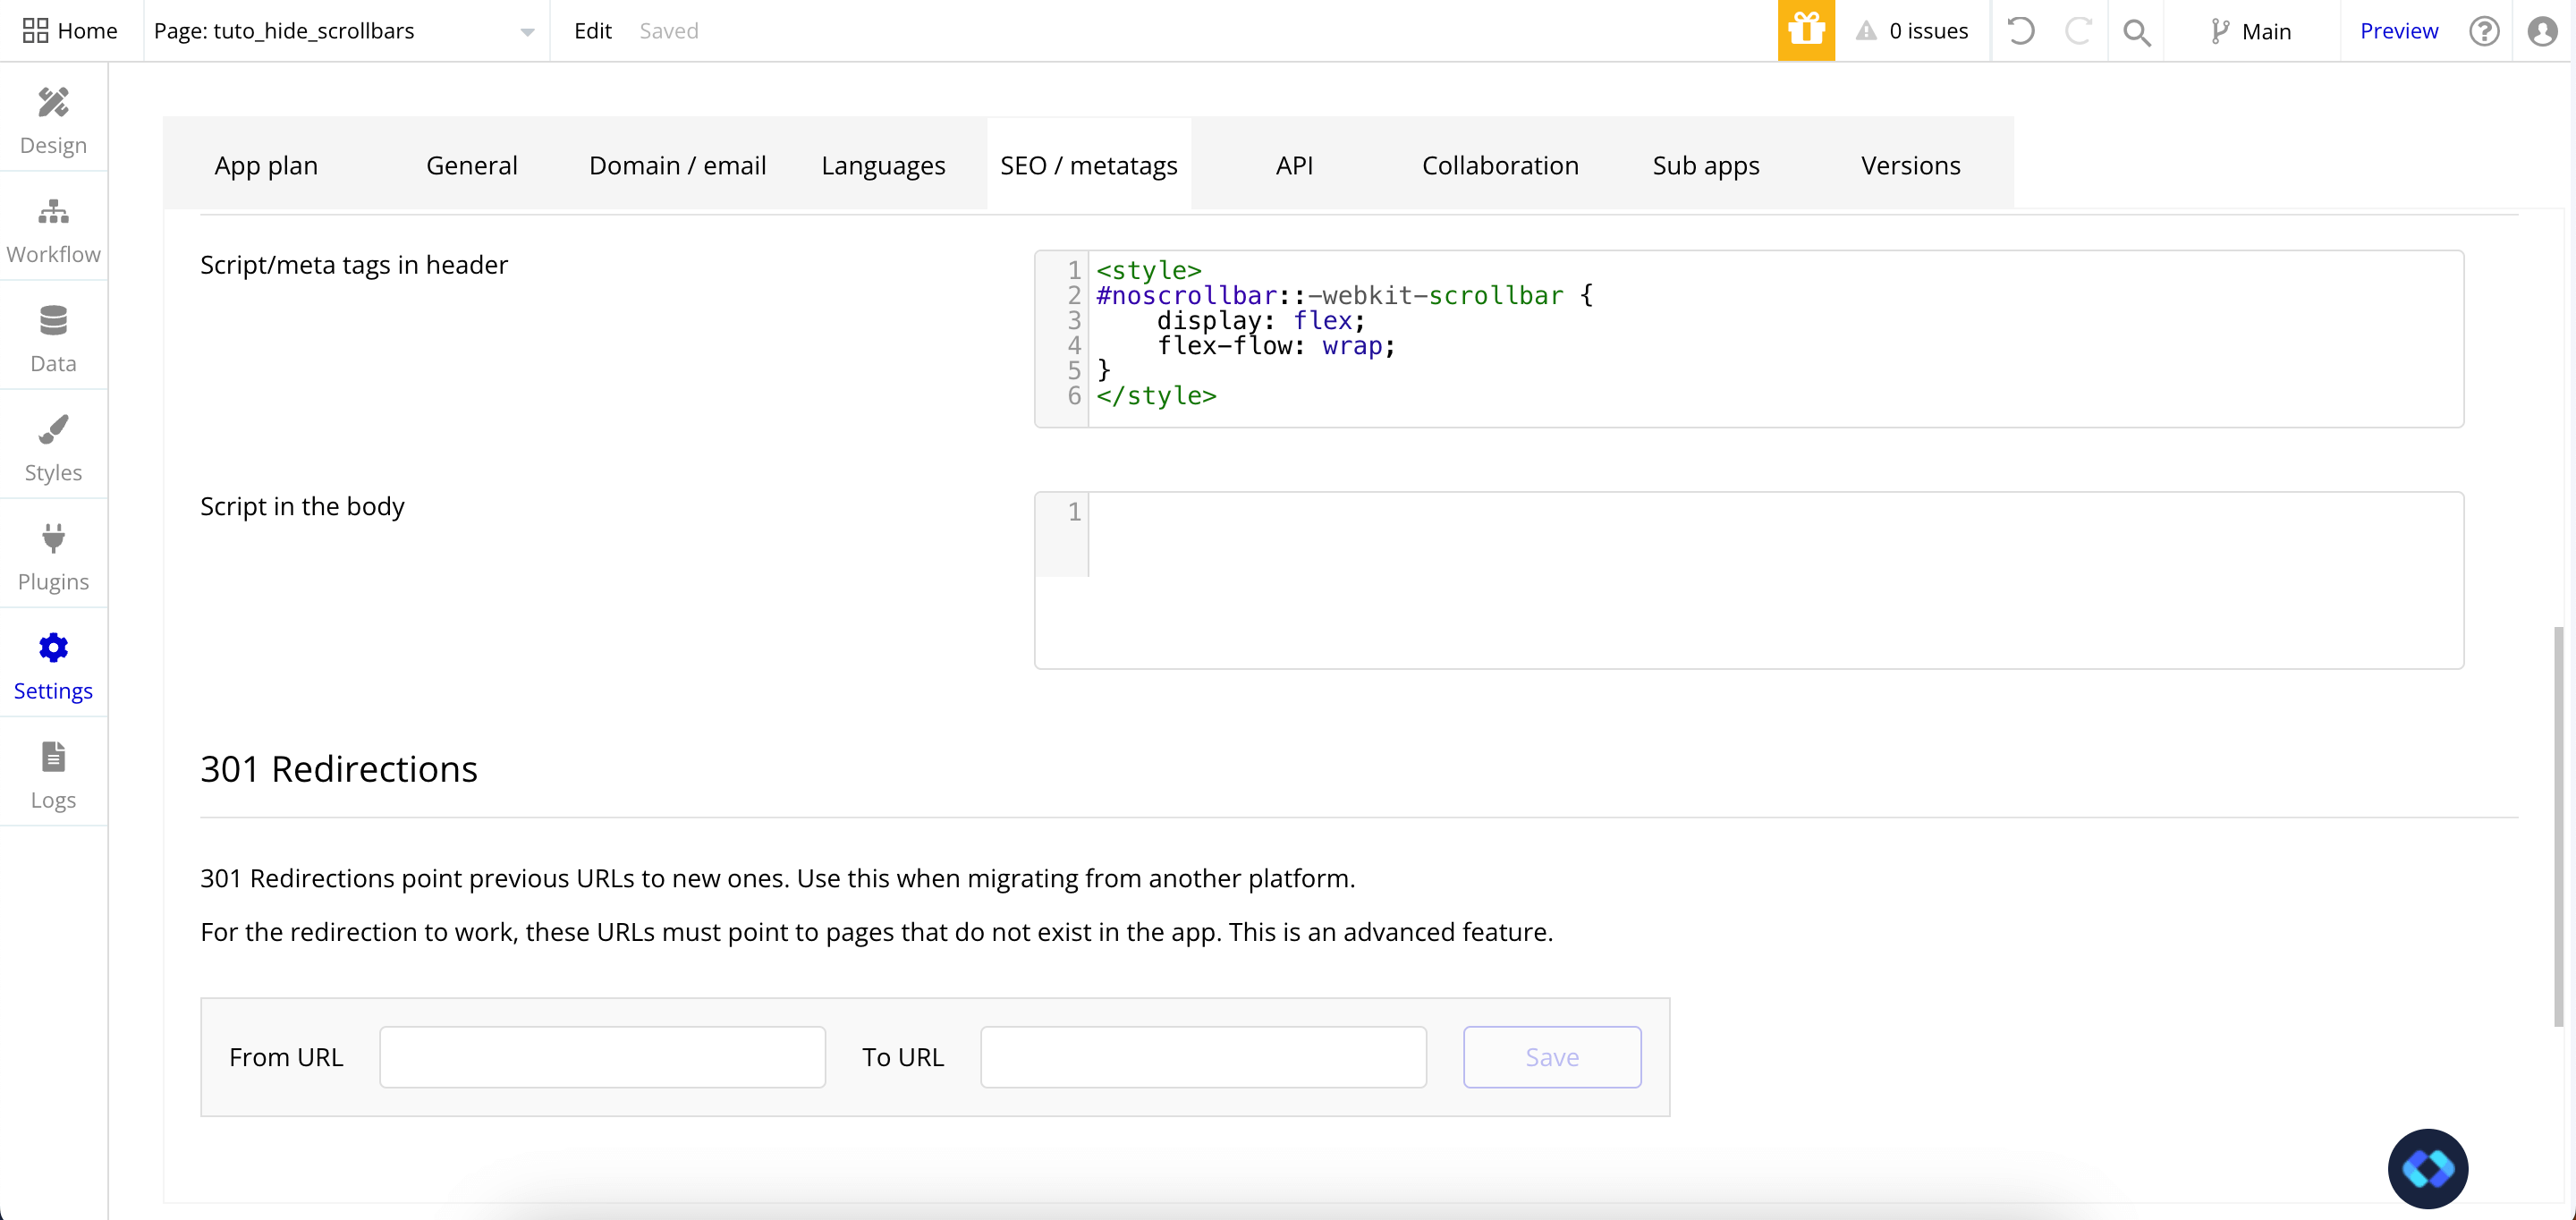
Task: Click into the From URL field
Action: pos(602,1057)
